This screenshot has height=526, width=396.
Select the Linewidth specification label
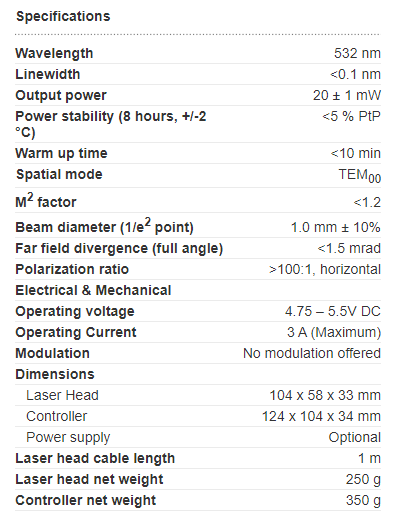[x=48, y=74]
